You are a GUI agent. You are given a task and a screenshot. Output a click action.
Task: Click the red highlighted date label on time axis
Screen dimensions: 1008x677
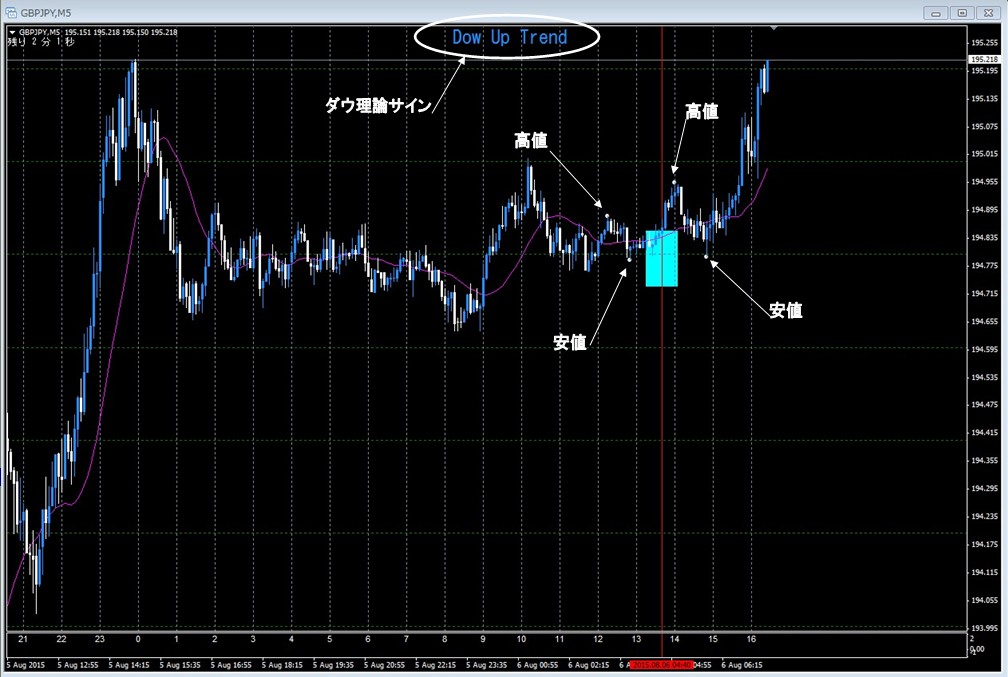point(662,664)
